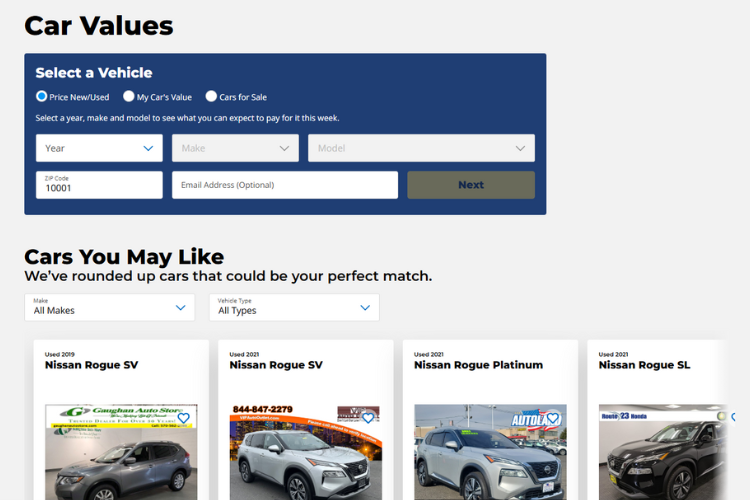Viewport: 750px width, 500px height.
Task: Select the Price New/Used radio option
Action: tap(42, 96)
